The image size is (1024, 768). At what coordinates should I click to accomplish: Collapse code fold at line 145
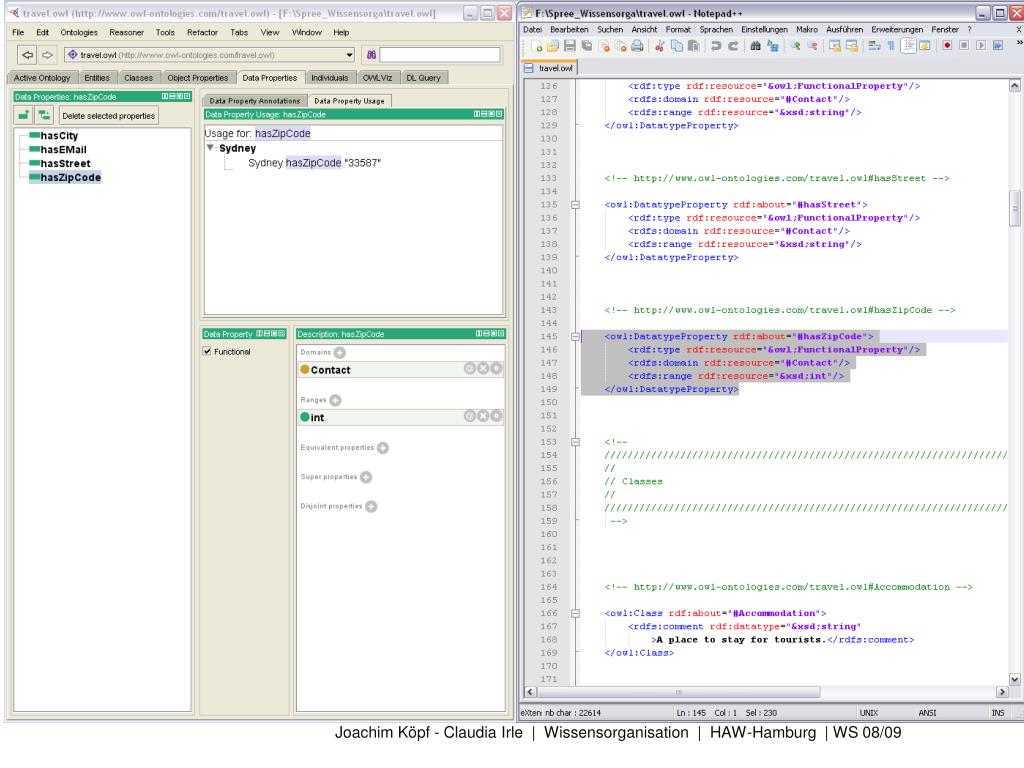pos(575,338)
